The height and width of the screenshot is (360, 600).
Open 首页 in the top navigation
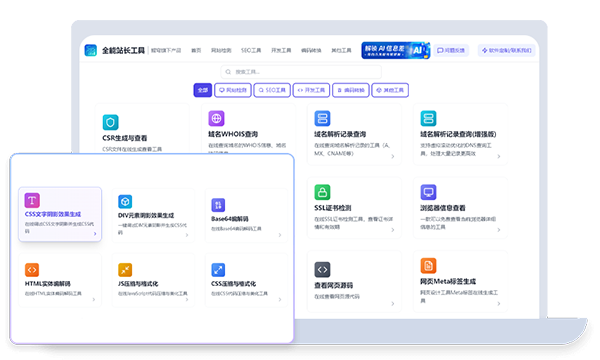coord(196,50)
